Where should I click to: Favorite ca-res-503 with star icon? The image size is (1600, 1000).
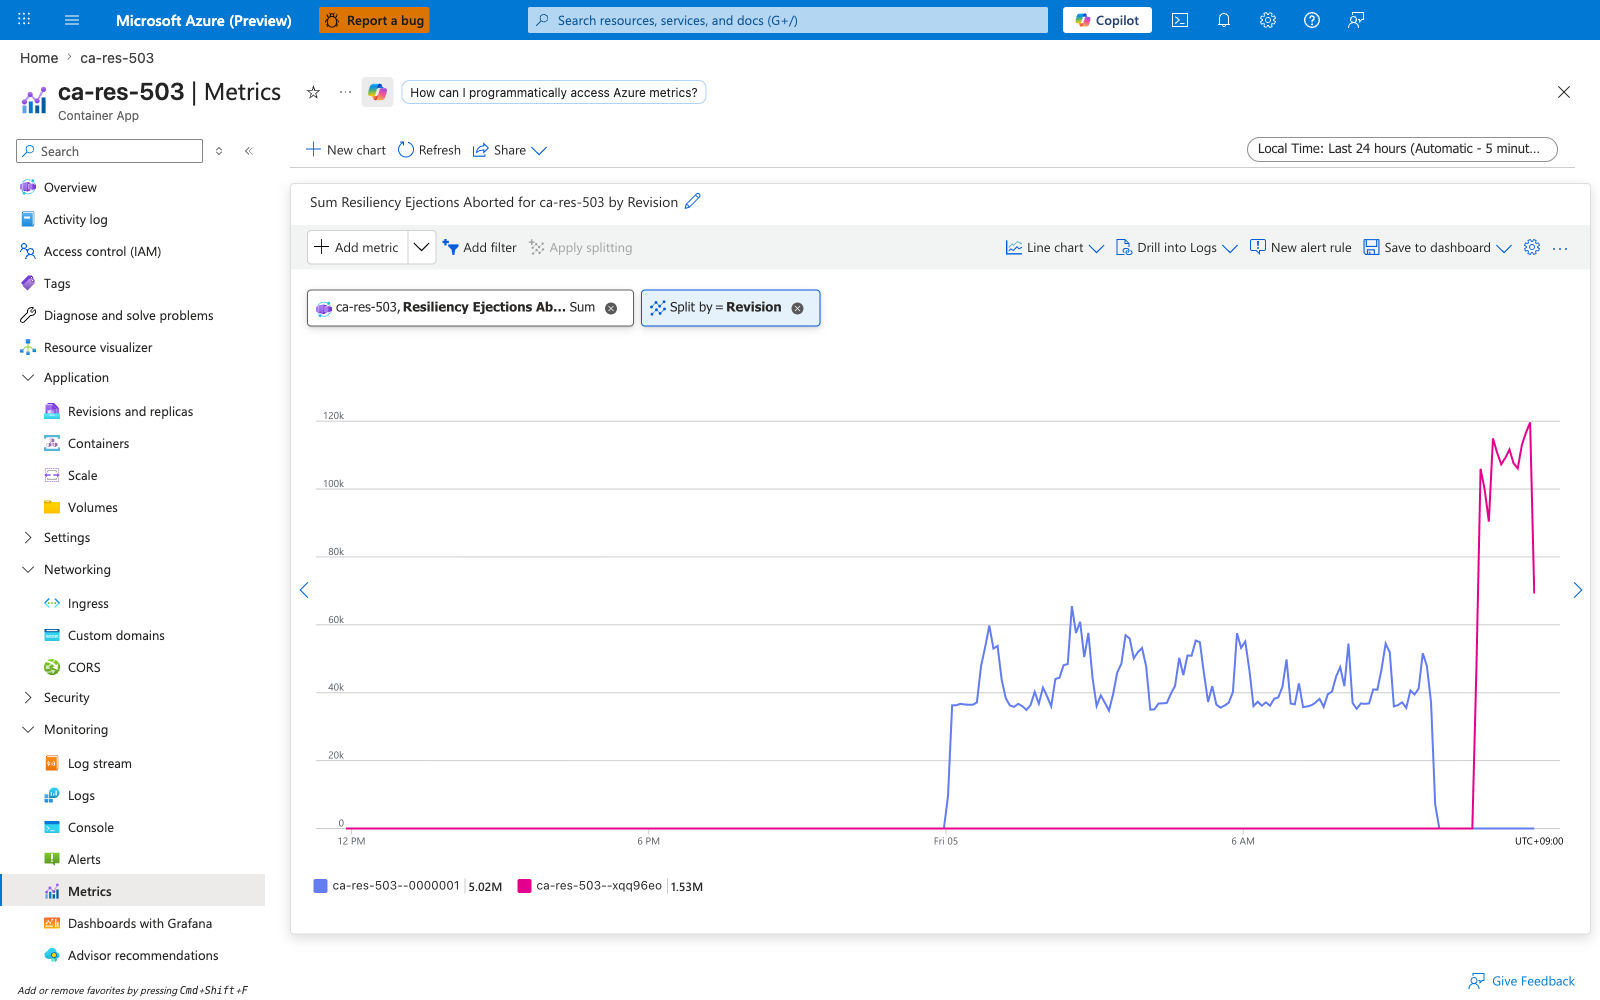(313, 92)
